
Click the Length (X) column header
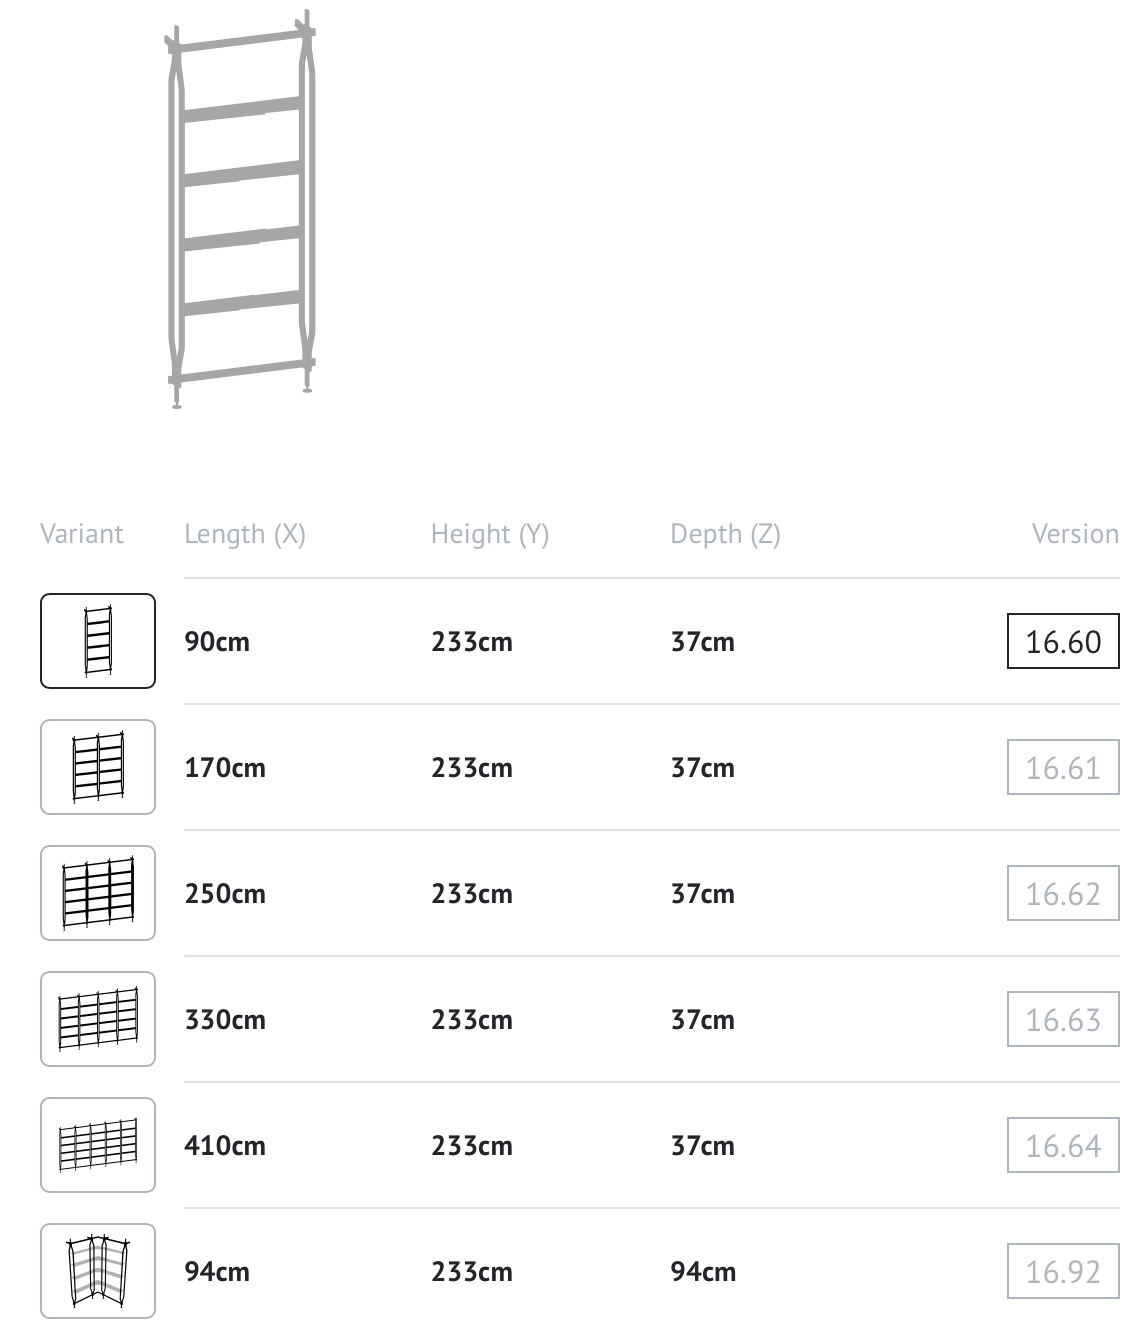click(245, 534)
